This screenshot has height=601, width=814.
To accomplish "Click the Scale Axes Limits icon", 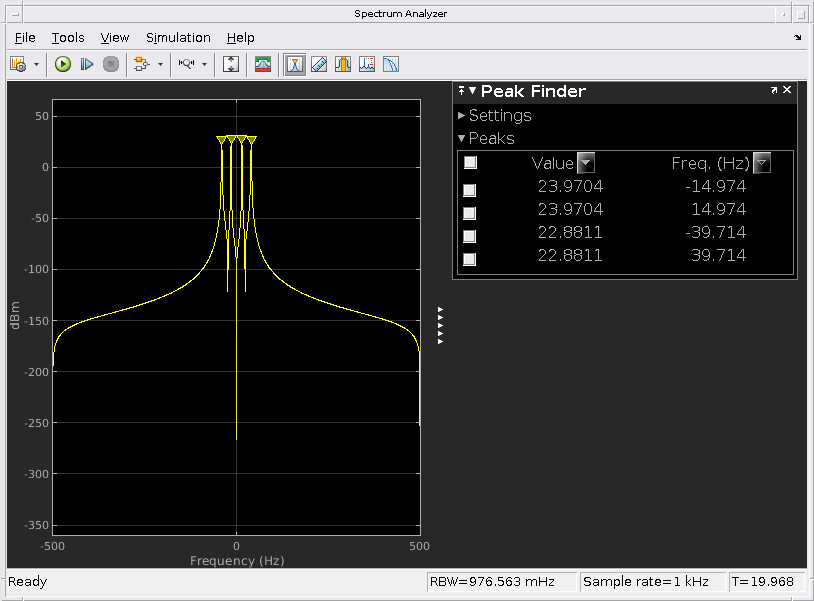I will point(231,64).
